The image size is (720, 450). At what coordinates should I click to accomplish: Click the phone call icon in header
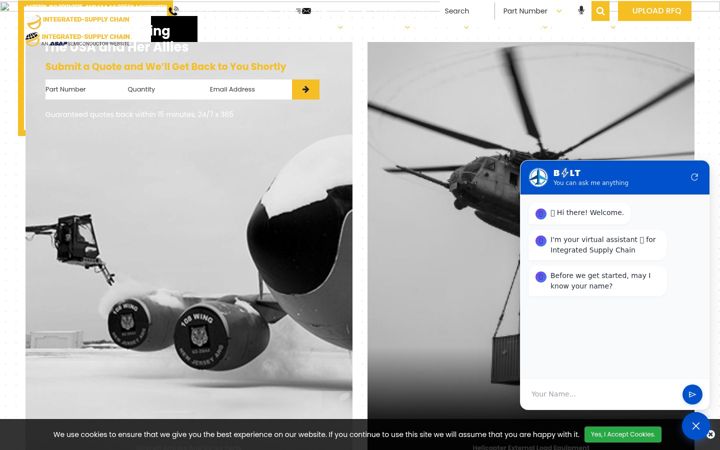[x=173, y=11]
